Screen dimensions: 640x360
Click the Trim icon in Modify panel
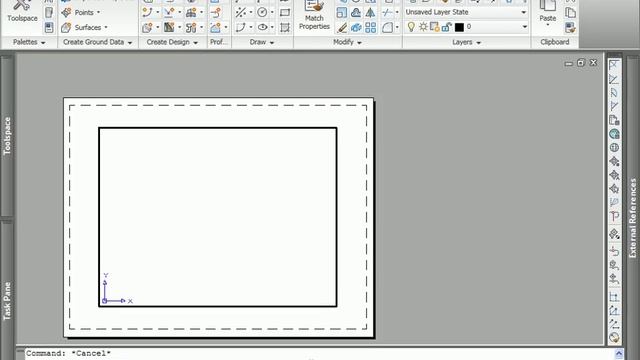tap(387, 13)
